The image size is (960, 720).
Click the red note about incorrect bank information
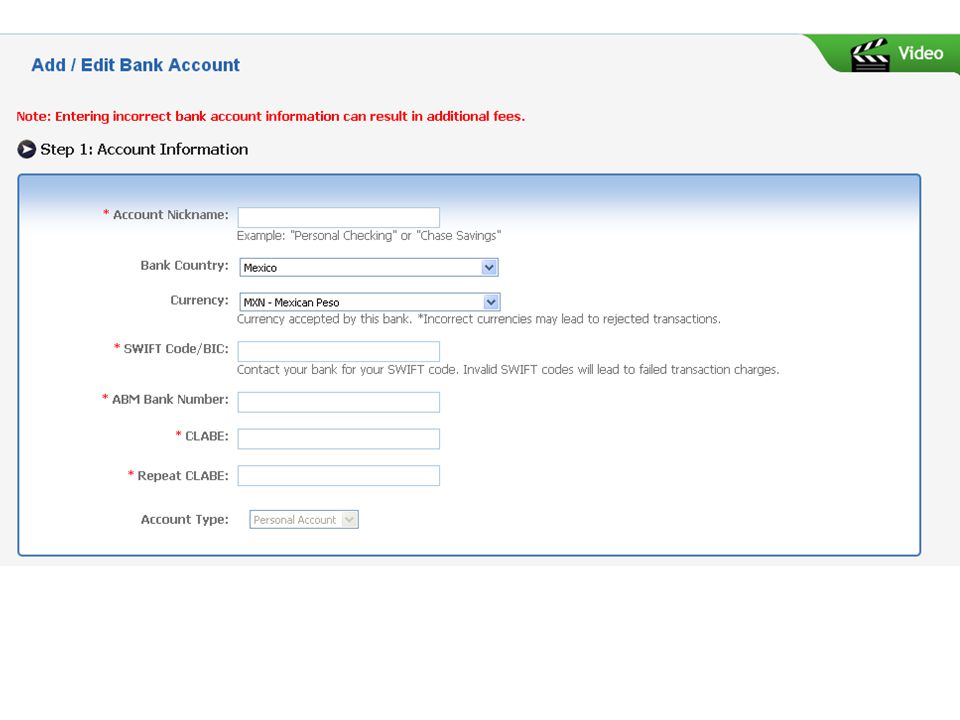click(271, 116)
